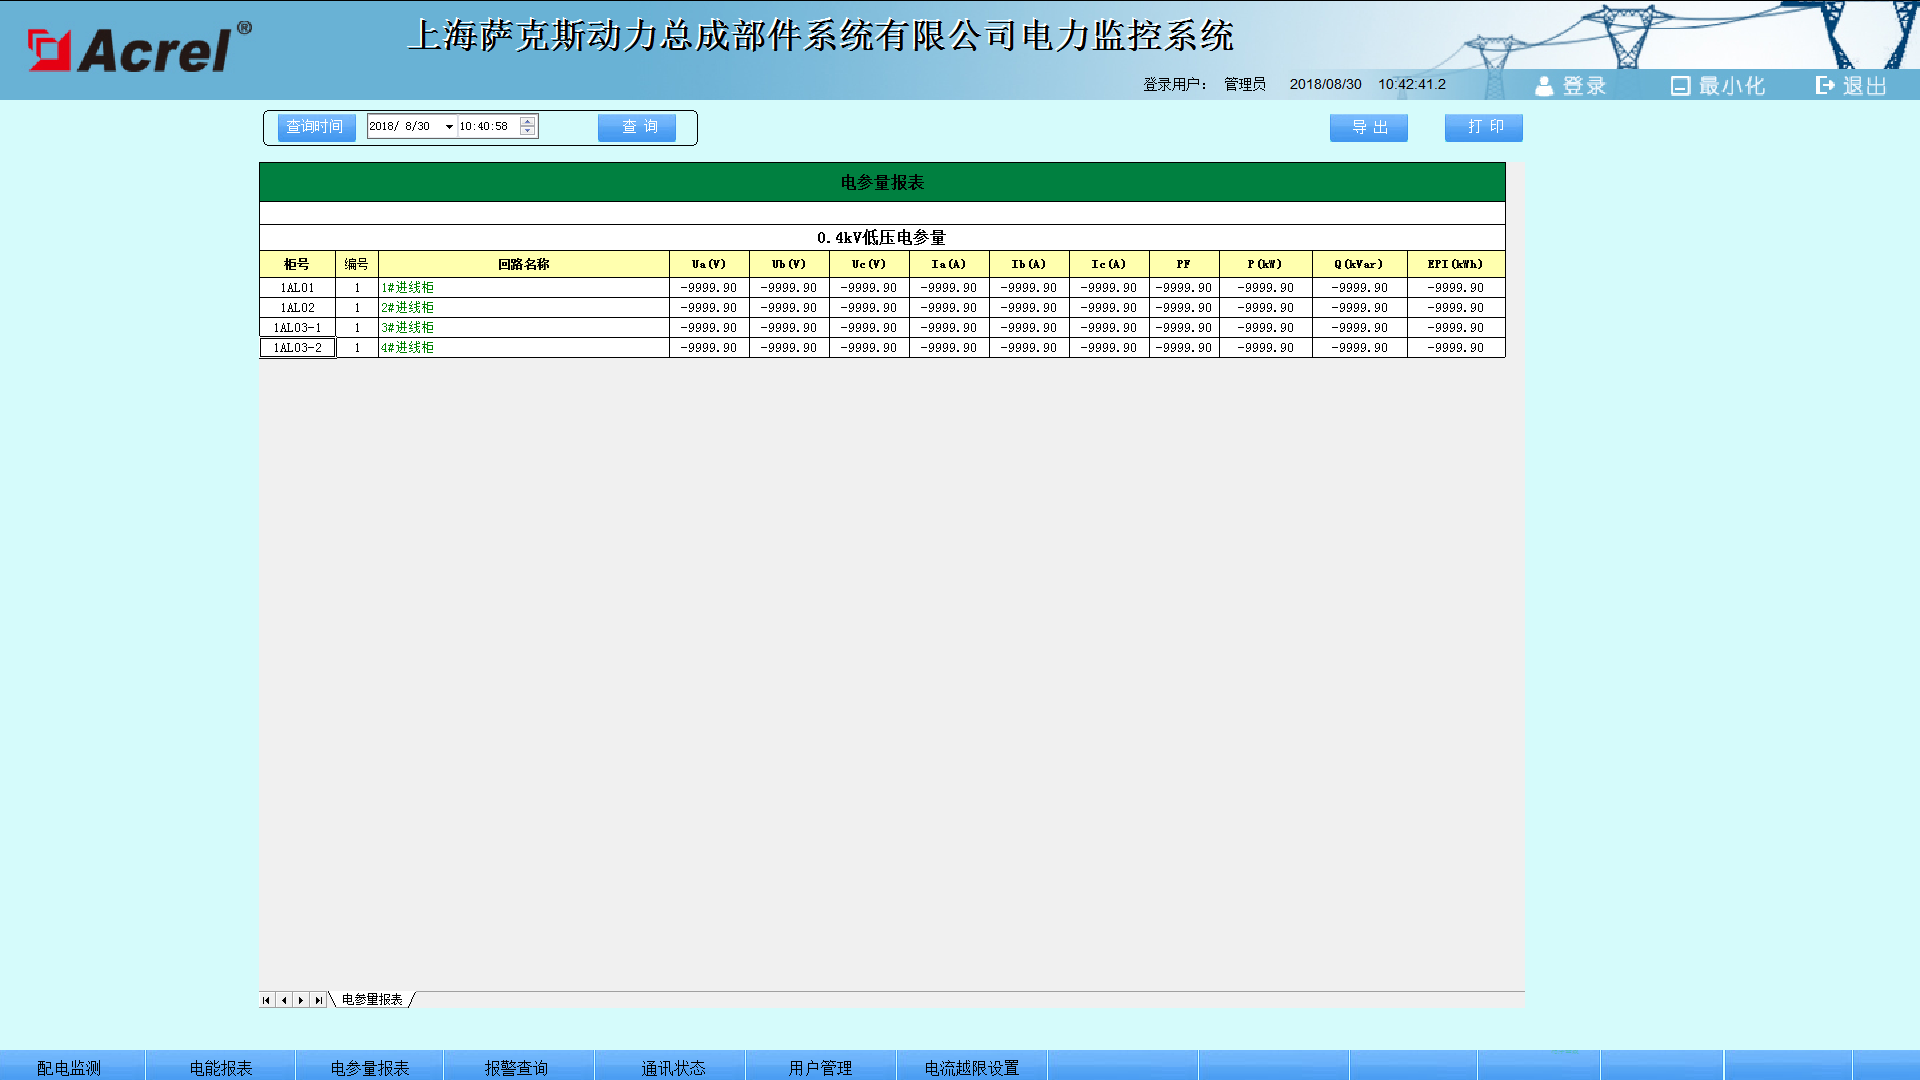Open the query date dropdown arrow
The image size is (1920, 1080).
click(x=449, y=127)
